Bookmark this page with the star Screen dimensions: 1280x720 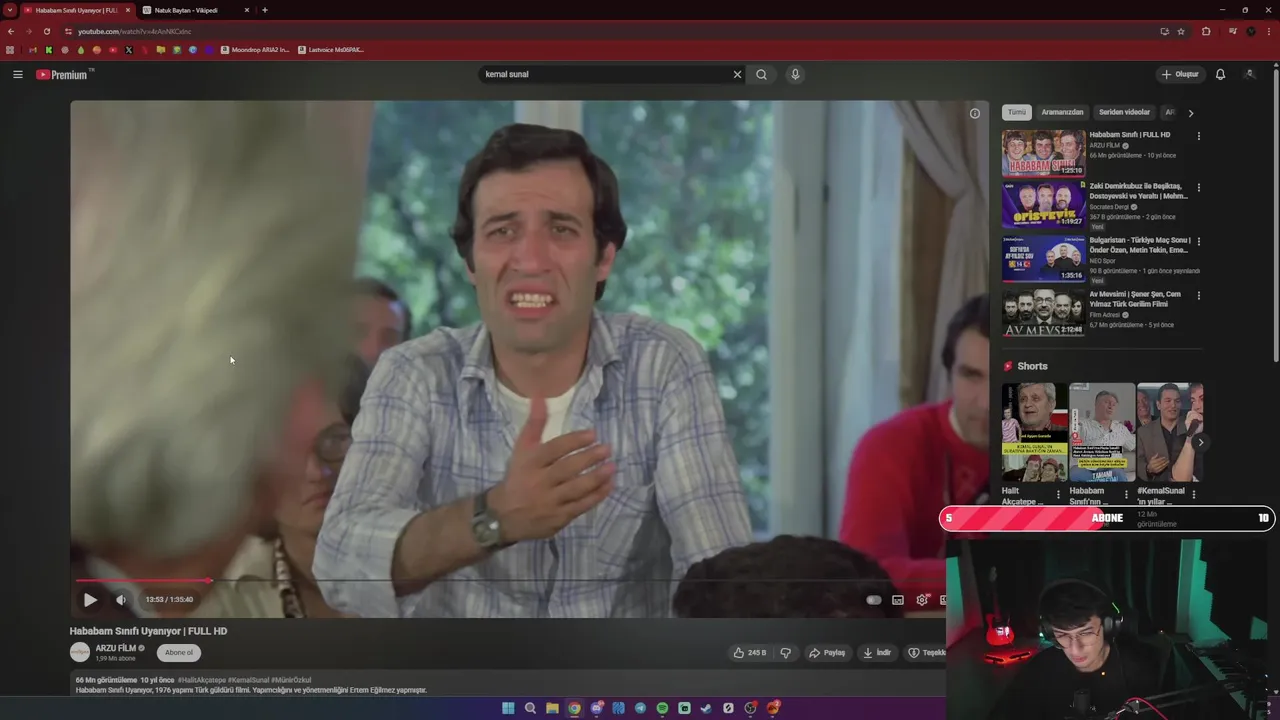pyautogui.click(x=1181, y=31)
